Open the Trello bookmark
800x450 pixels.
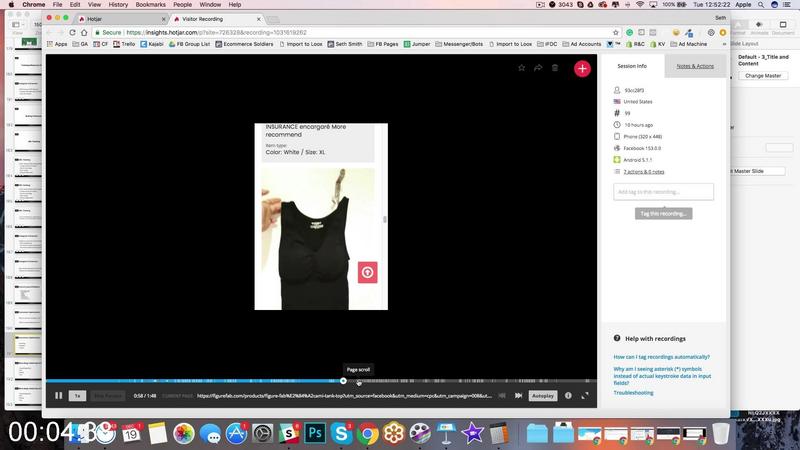[124, 44]
